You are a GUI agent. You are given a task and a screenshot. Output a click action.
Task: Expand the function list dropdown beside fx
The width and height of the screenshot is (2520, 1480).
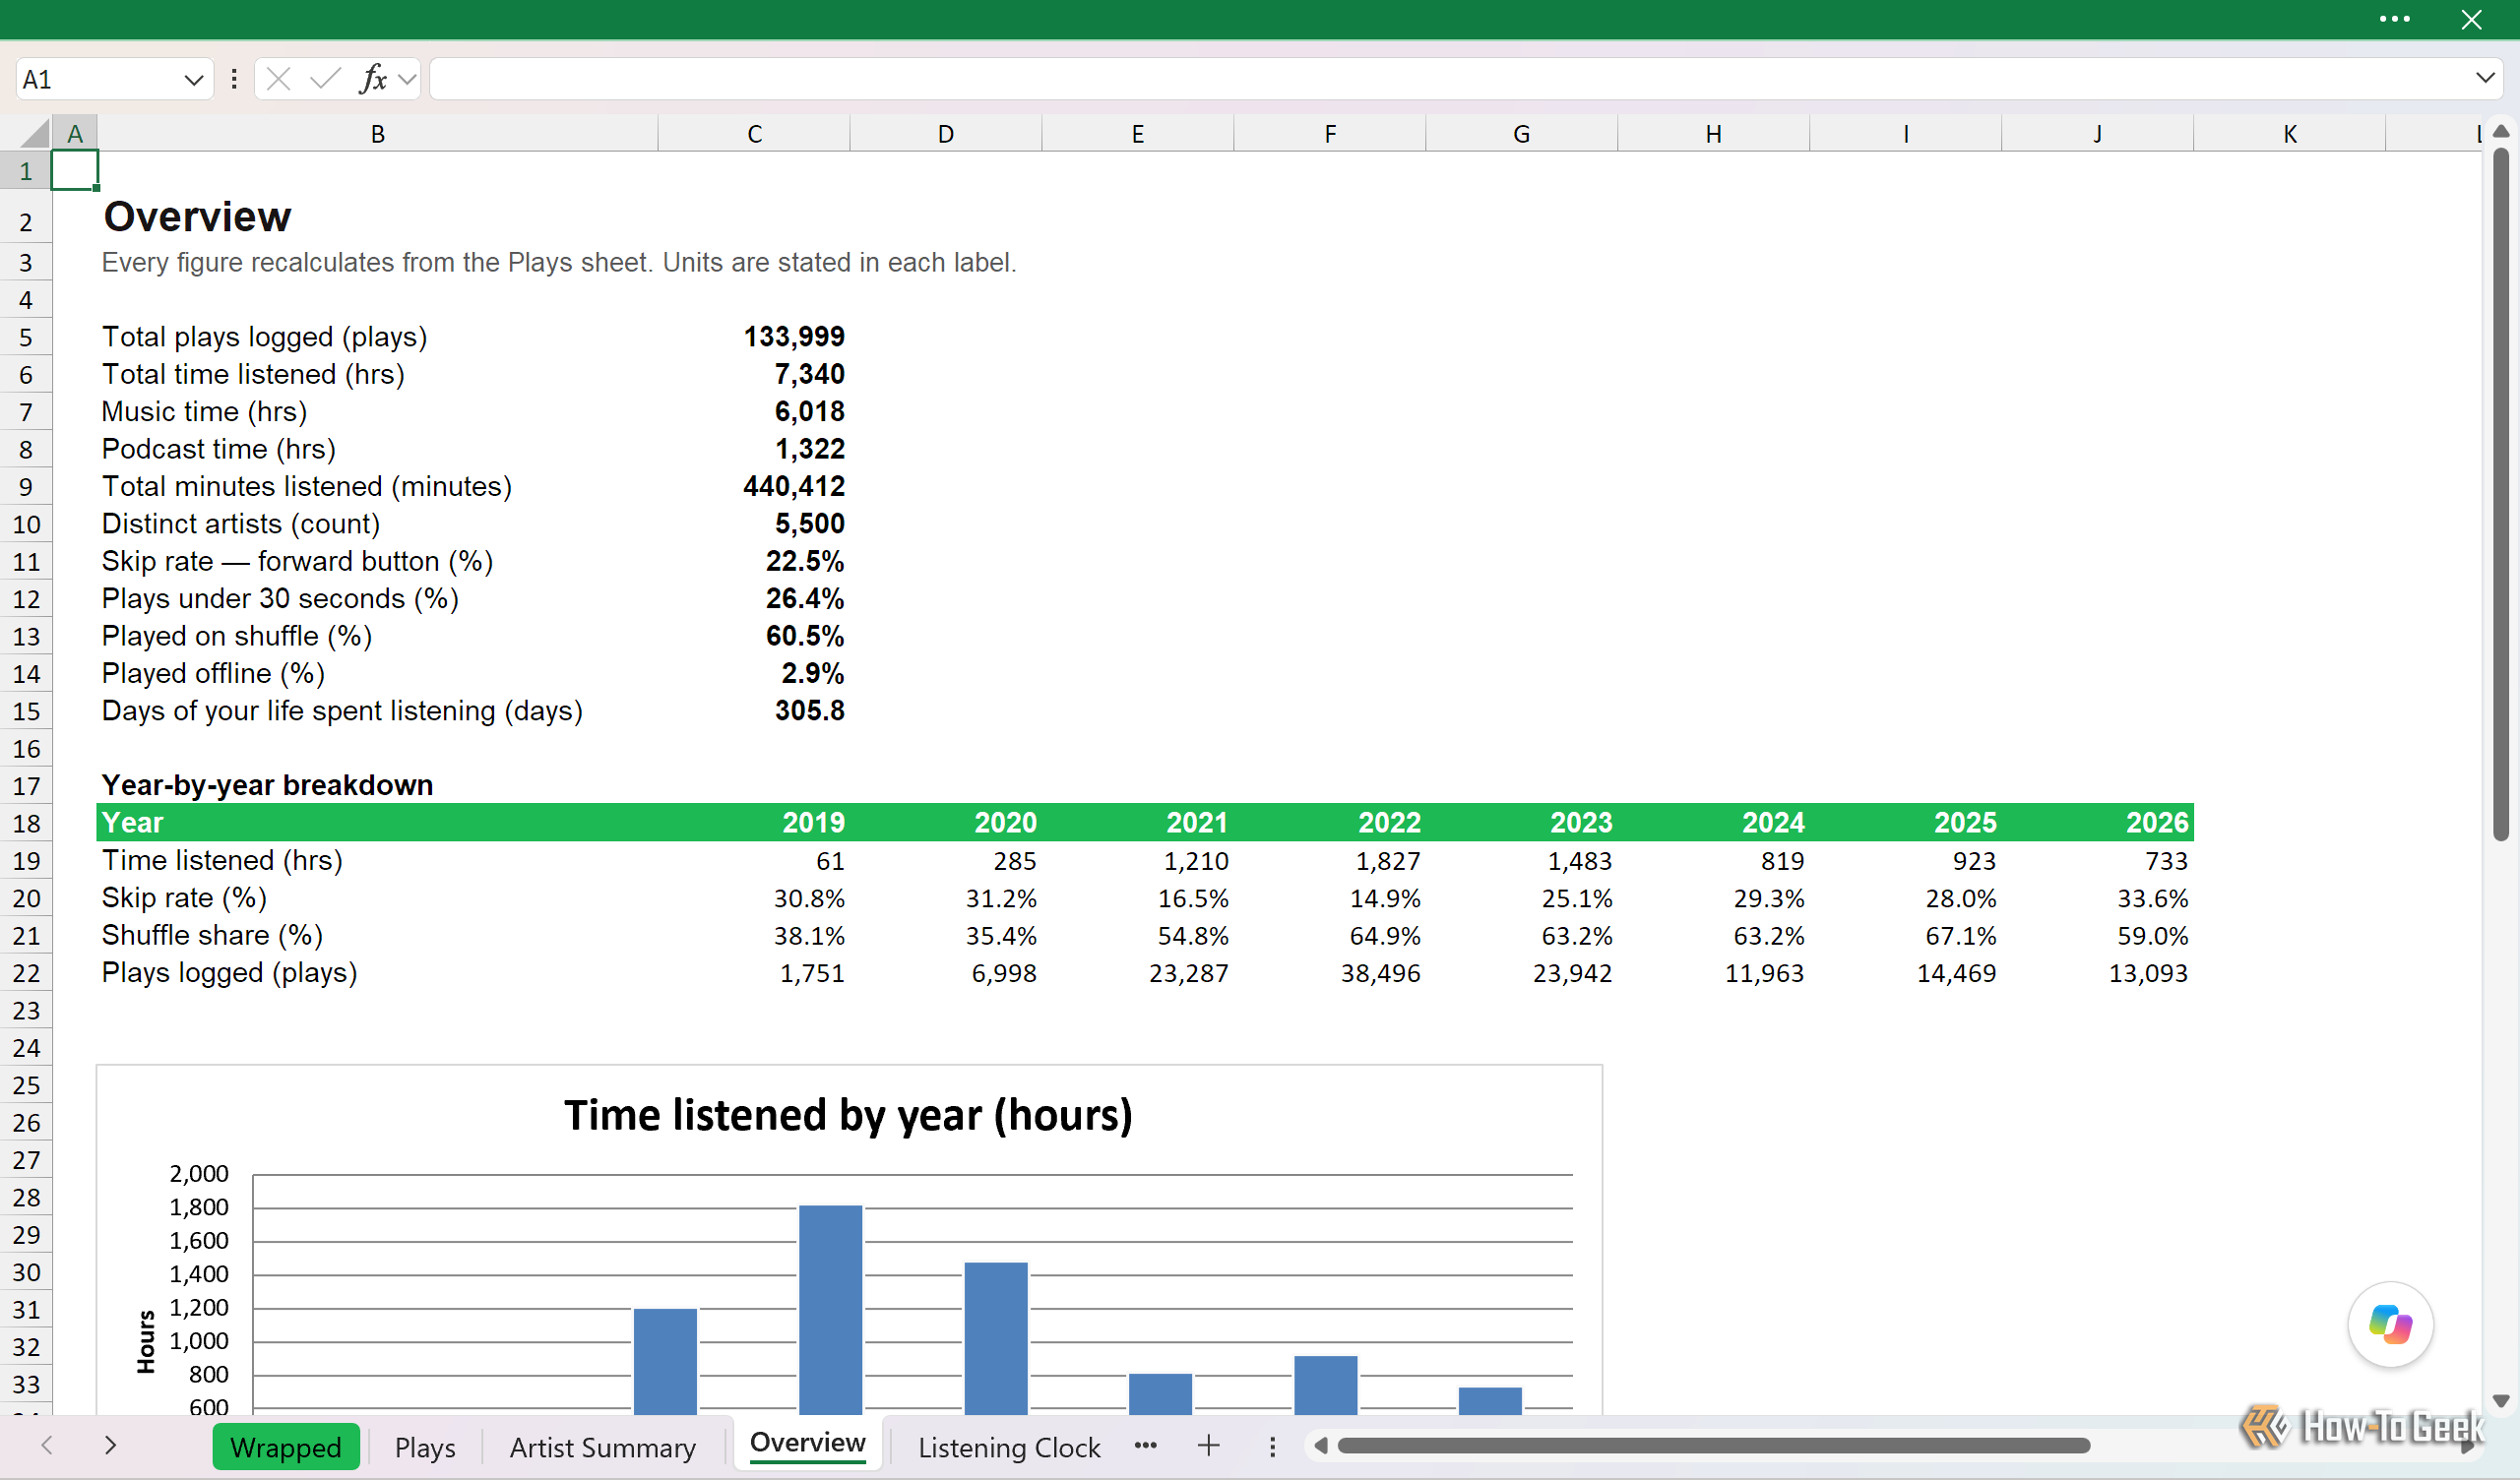coord(407,79)
